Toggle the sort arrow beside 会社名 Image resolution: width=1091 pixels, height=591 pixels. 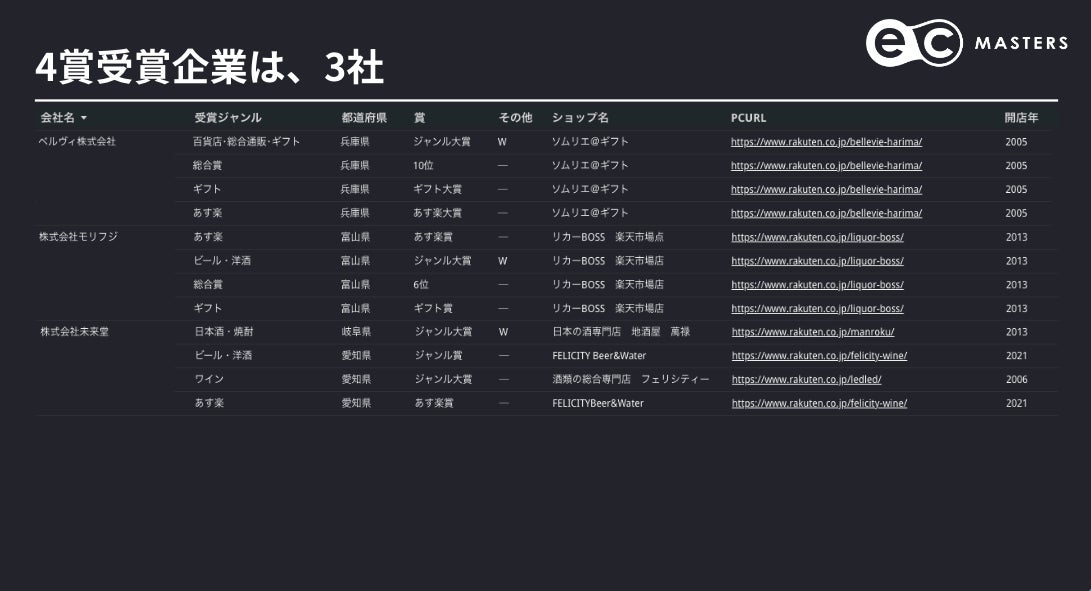[83, 118]
